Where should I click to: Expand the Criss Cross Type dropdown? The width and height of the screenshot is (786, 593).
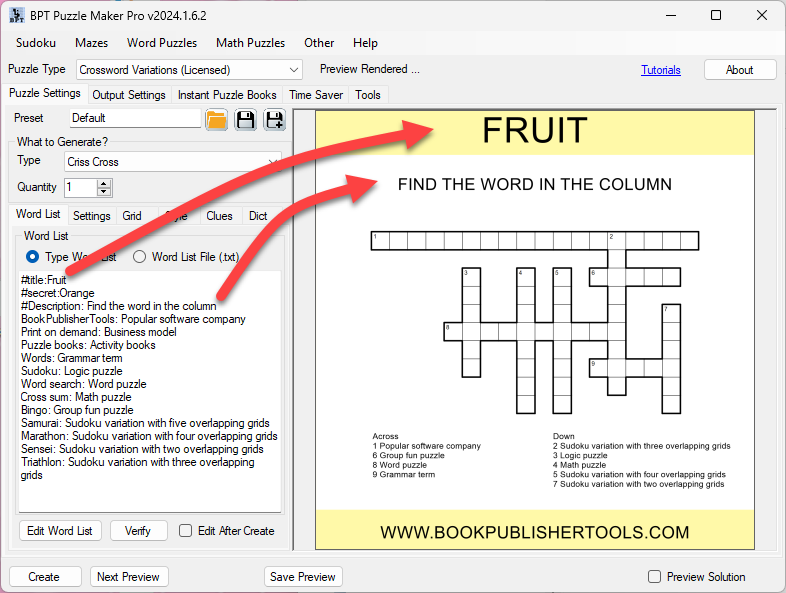point(274,162)
